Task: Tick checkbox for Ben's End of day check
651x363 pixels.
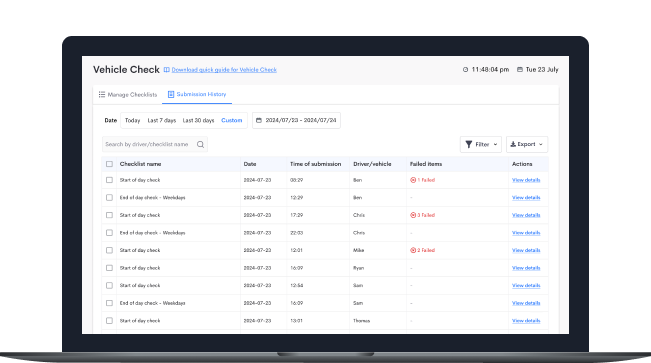Action: pos(109,198)
